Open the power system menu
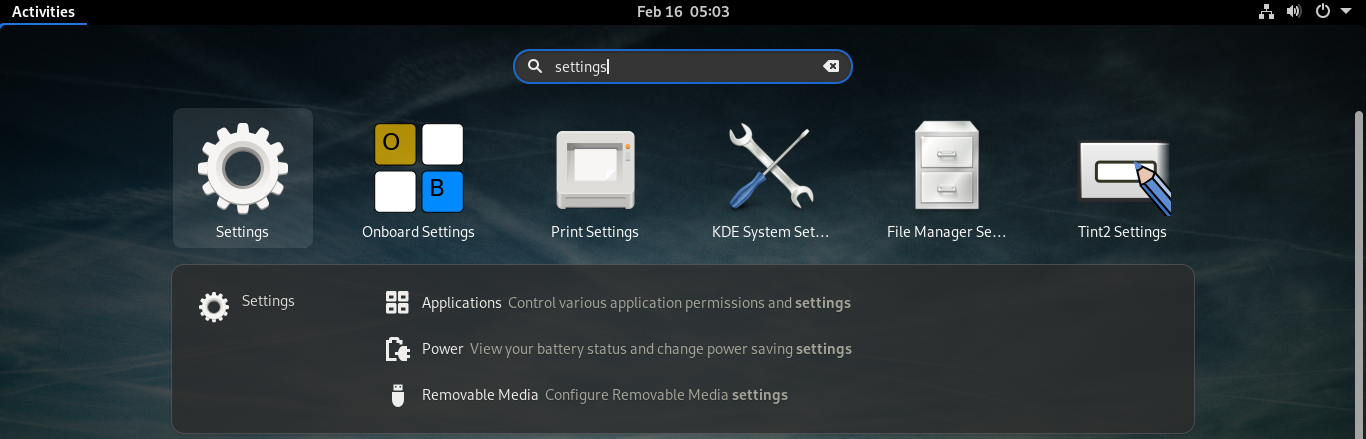 [x=1323, y=12]
